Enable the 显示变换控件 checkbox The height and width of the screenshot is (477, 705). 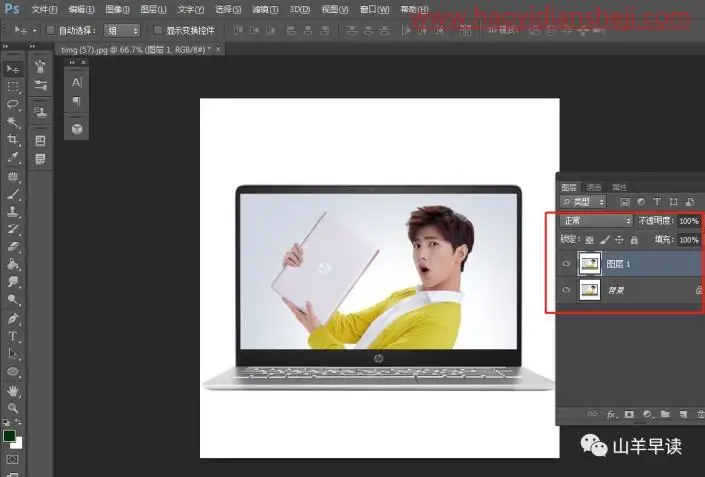[157, 30]
